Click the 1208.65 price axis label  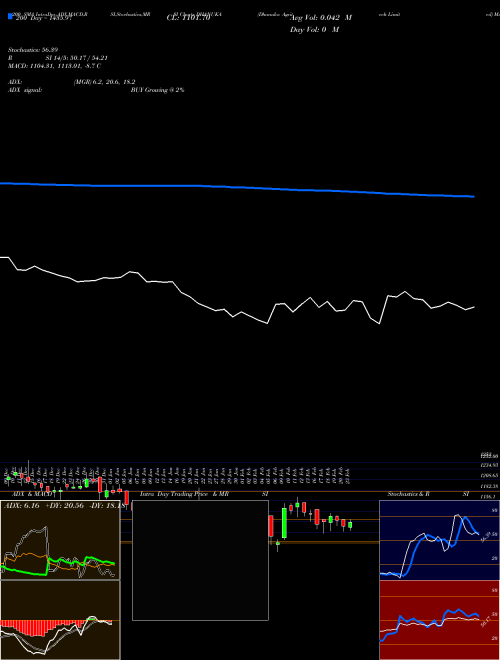(489, 475)
